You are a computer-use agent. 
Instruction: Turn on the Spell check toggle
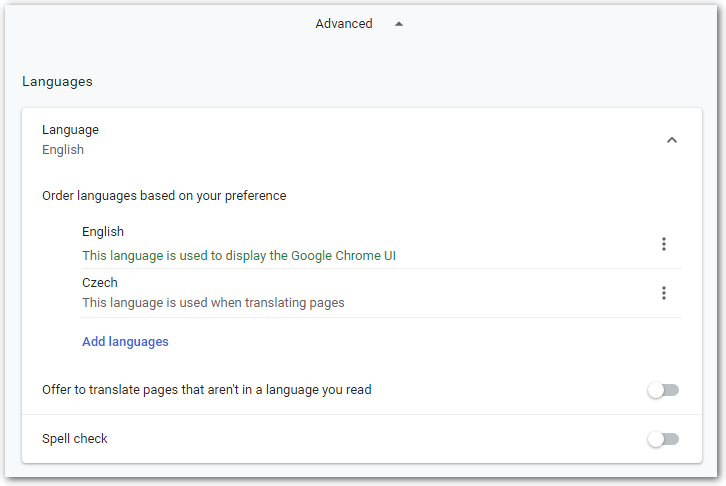pyautogui.click(x=662, y=439)
